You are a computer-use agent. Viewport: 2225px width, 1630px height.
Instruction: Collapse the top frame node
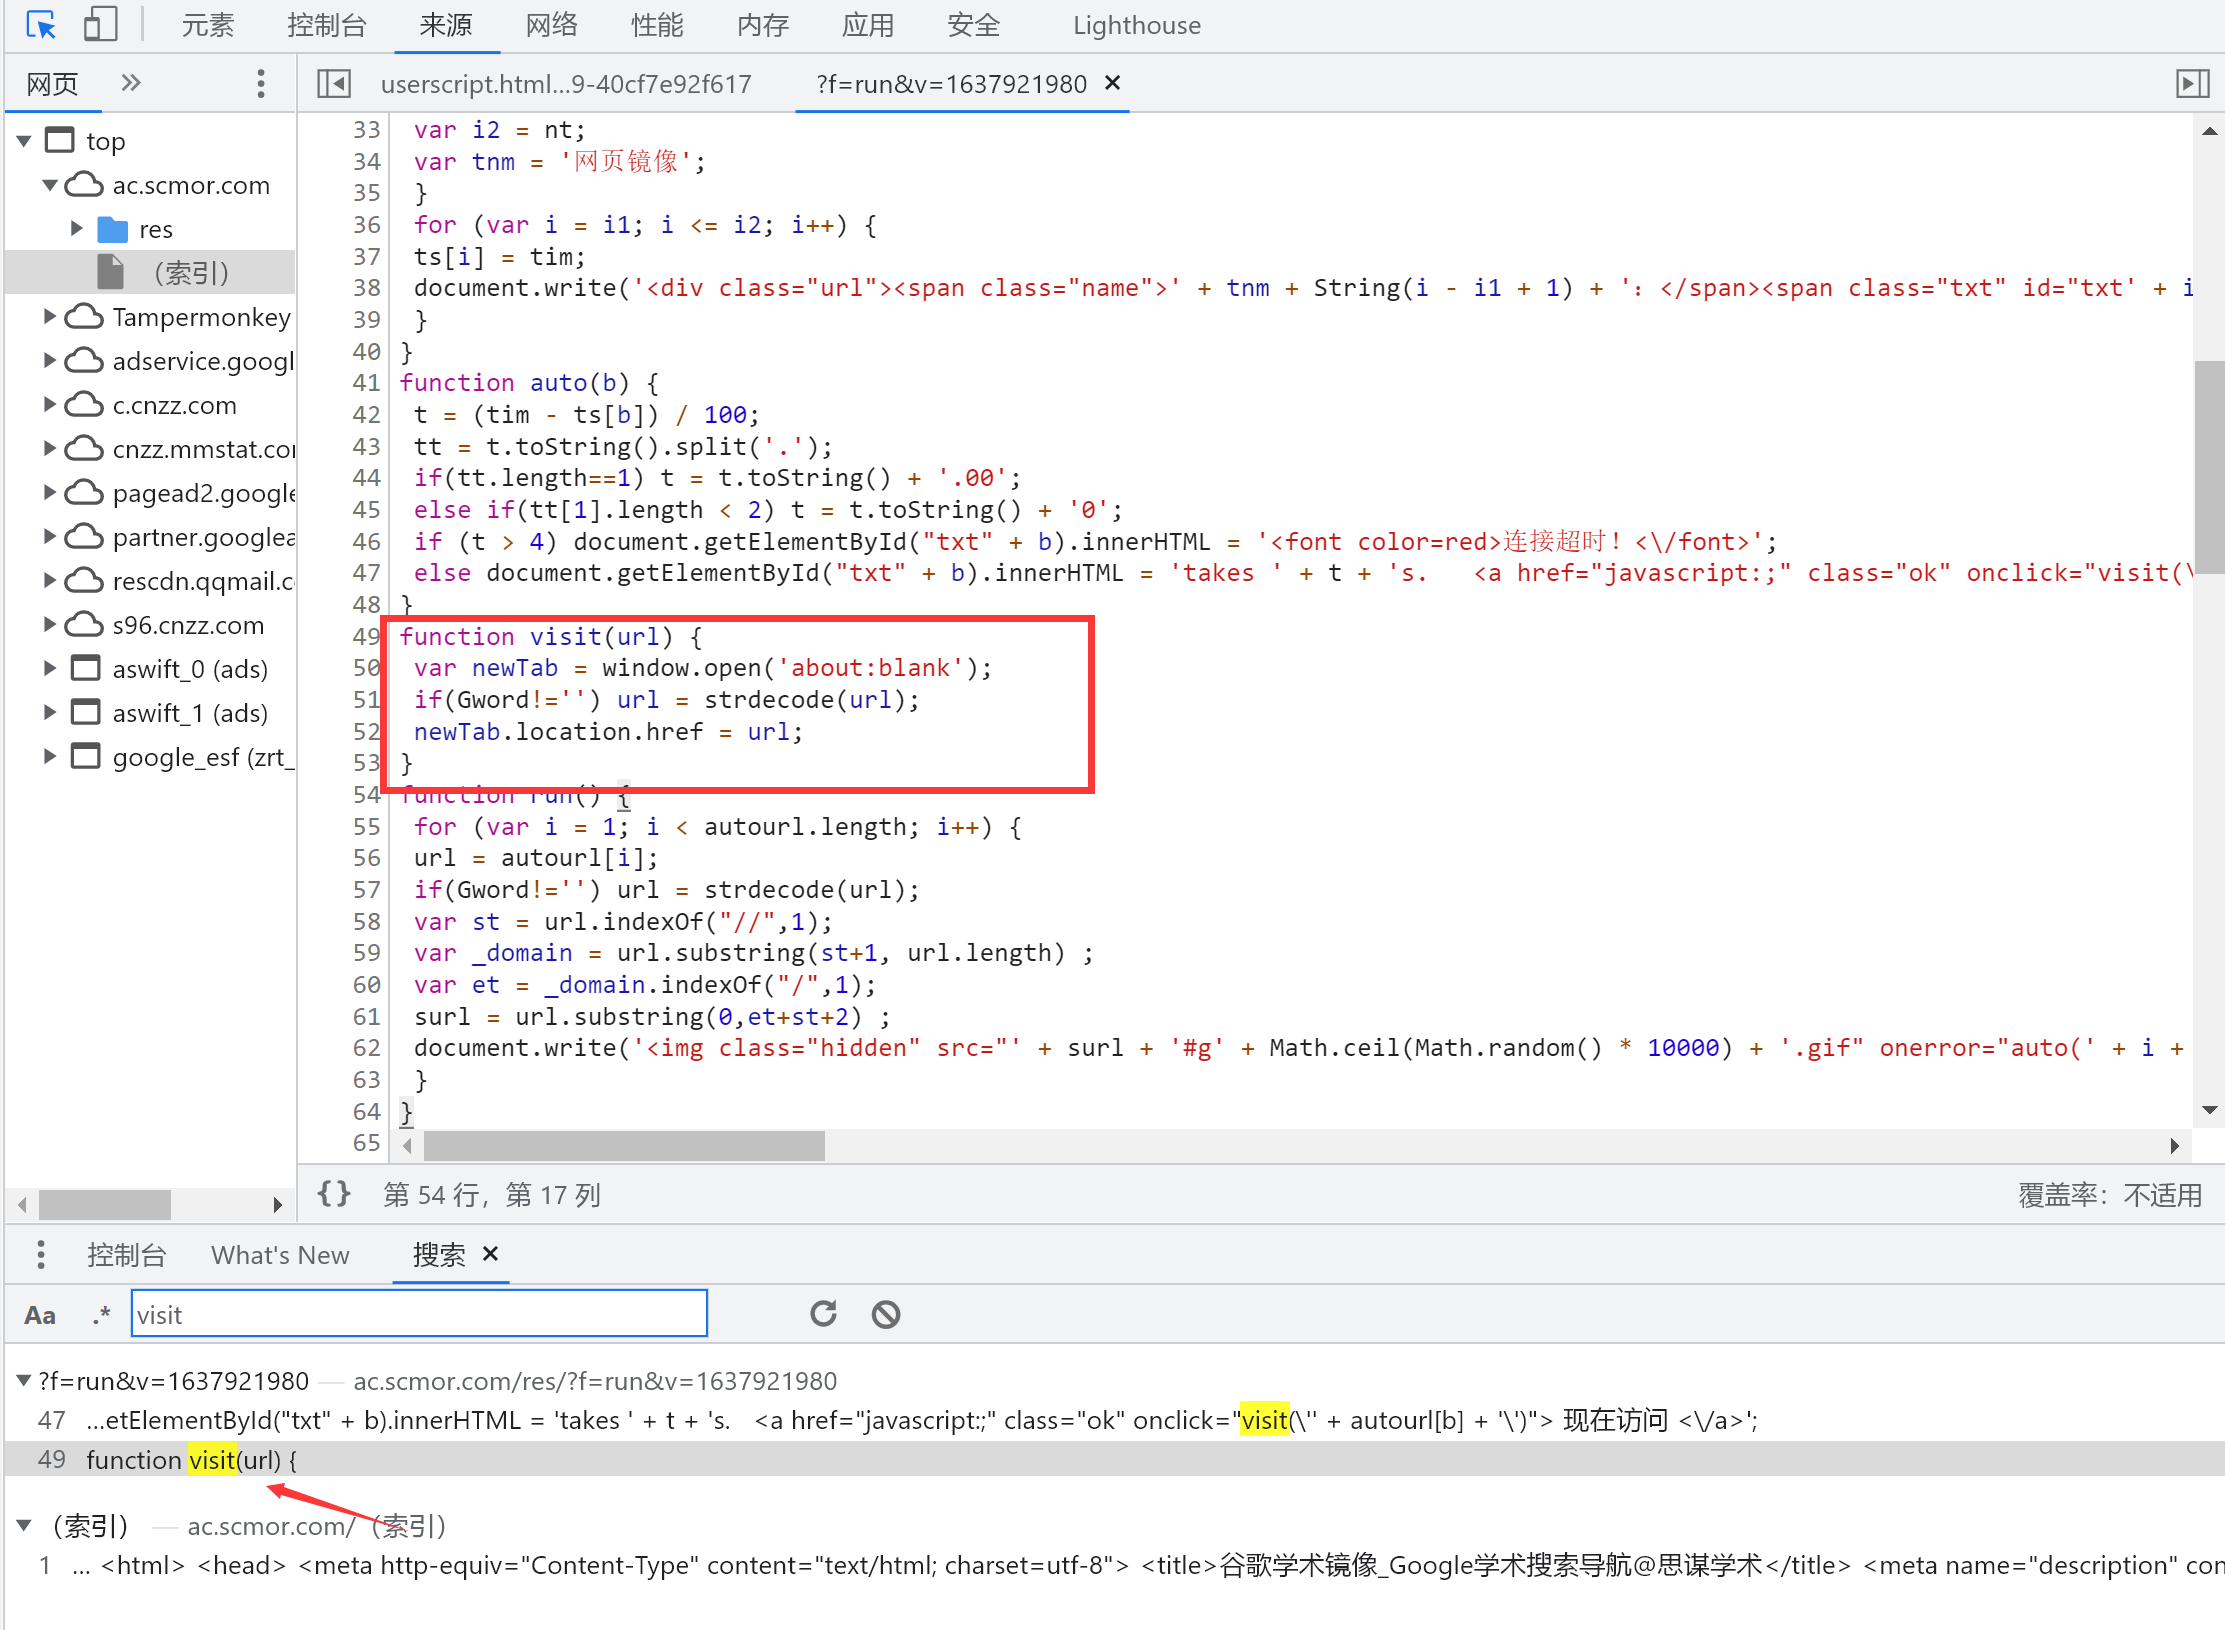click(25, 141)
